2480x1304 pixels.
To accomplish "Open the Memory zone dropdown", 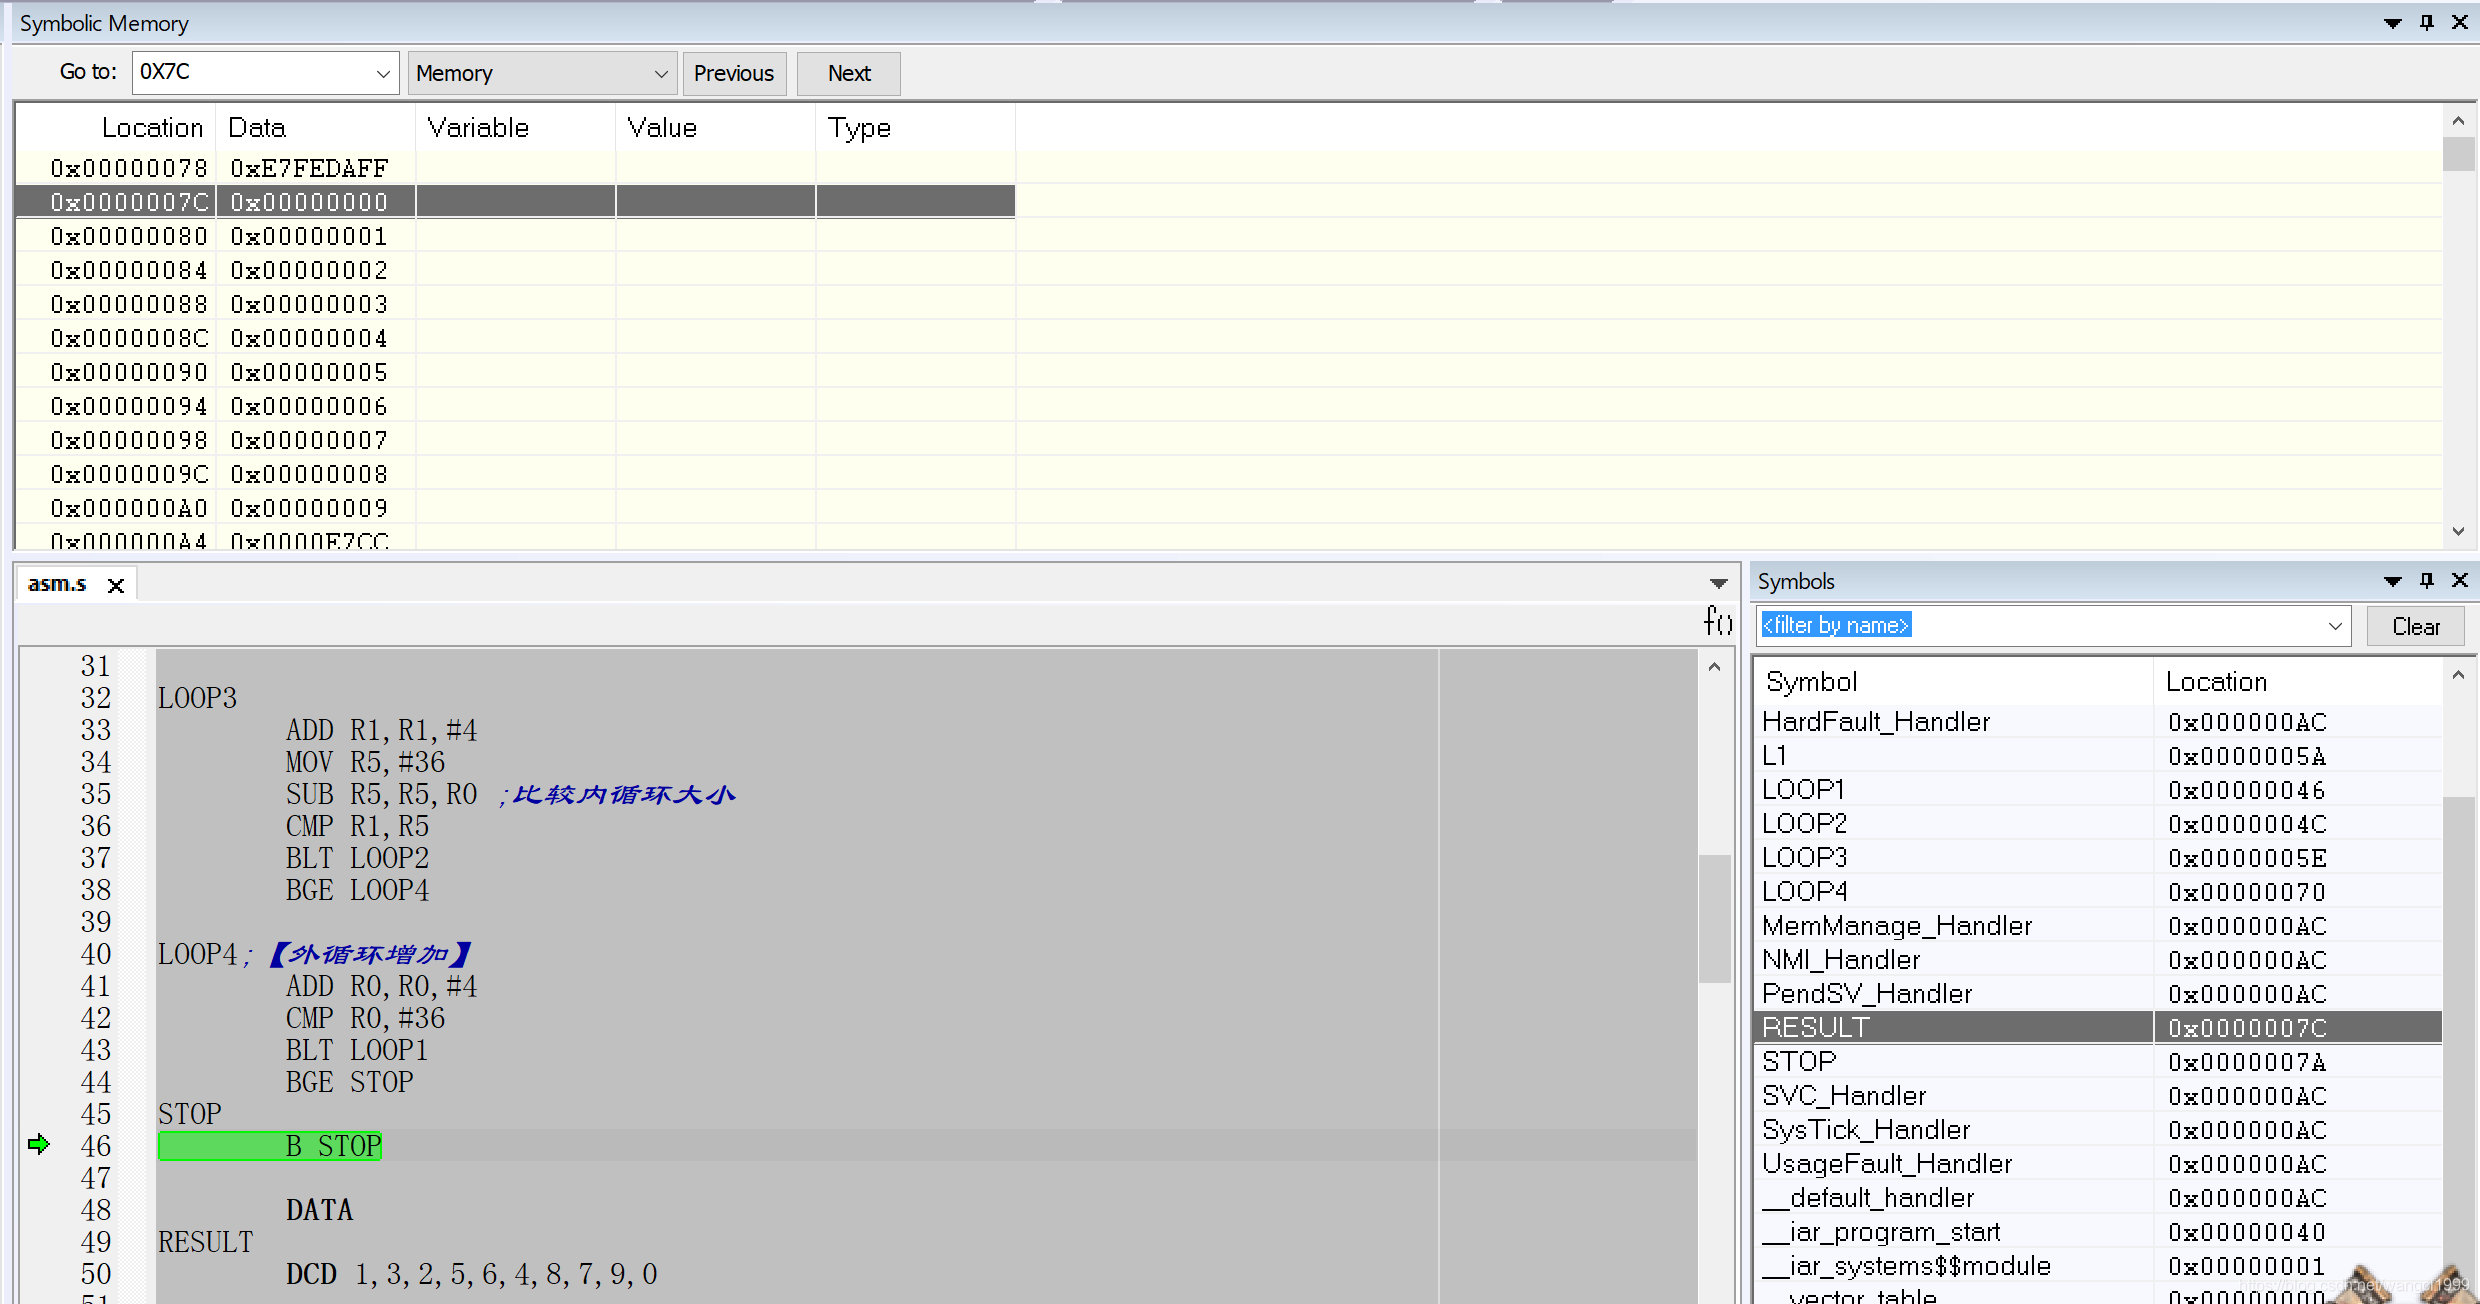I will (660, 74).
